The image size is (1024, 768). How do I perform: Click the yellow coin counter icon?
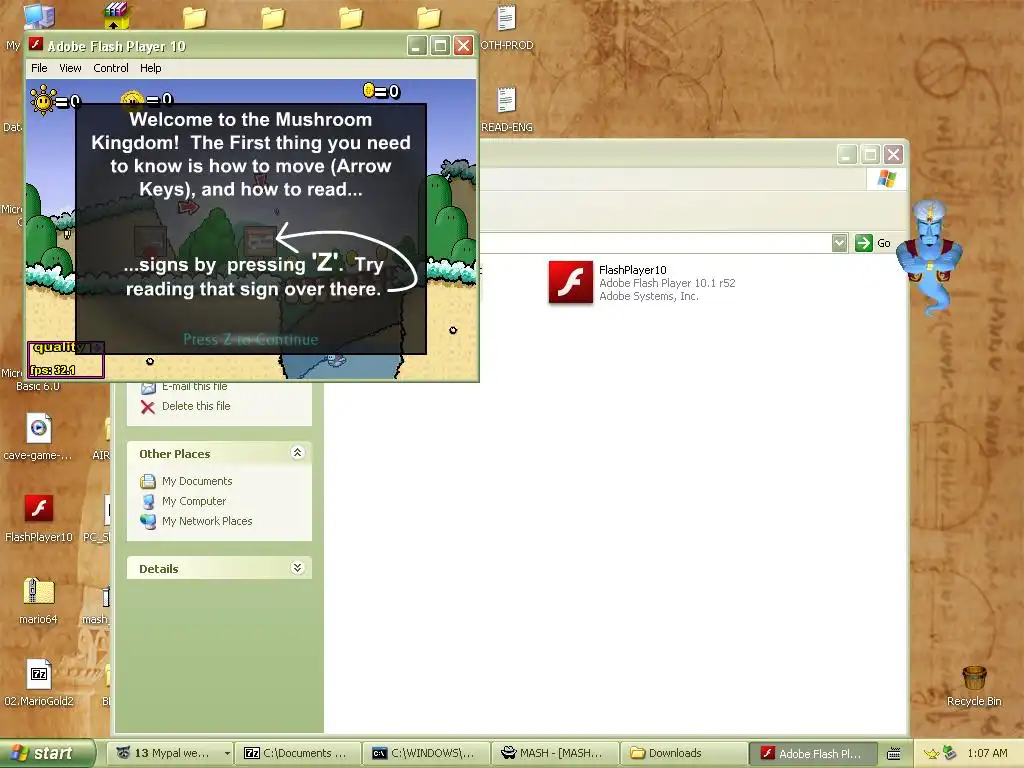[x=368, y=91]
